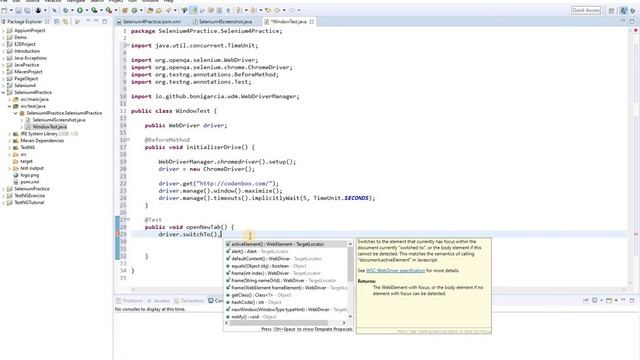The width and height of the screenshot is (640, 360).
Task: Collapse the Selenium4Practice project node
Action: click(x=3, y=93)
